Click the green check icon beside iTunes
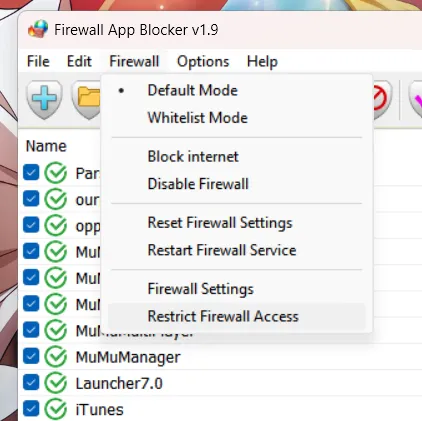The height and width of the screenshot is (421, 422). click(x=55, y=409)
